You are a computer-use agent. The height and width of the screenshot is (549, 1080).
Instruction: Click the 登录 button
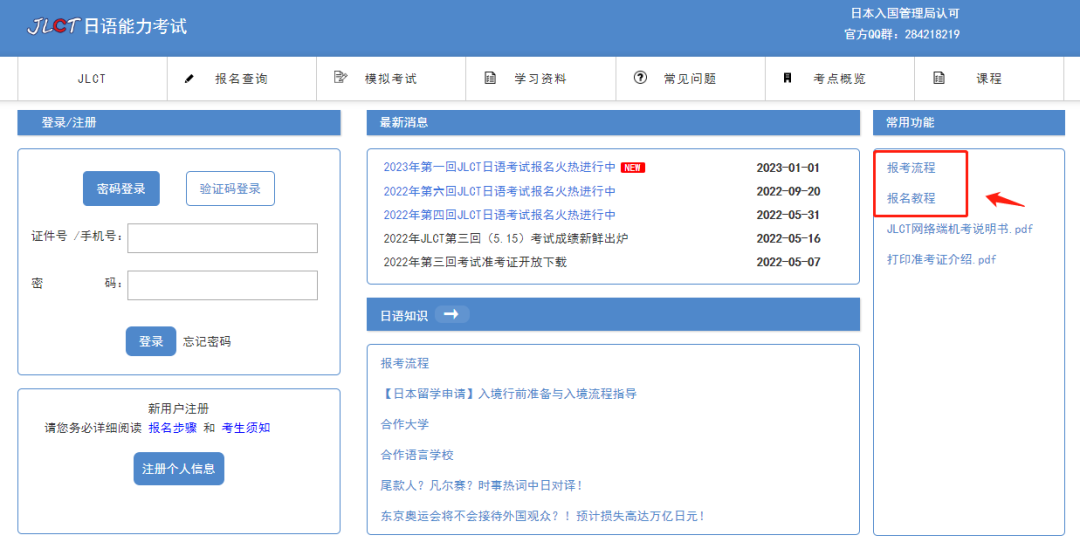151,341
